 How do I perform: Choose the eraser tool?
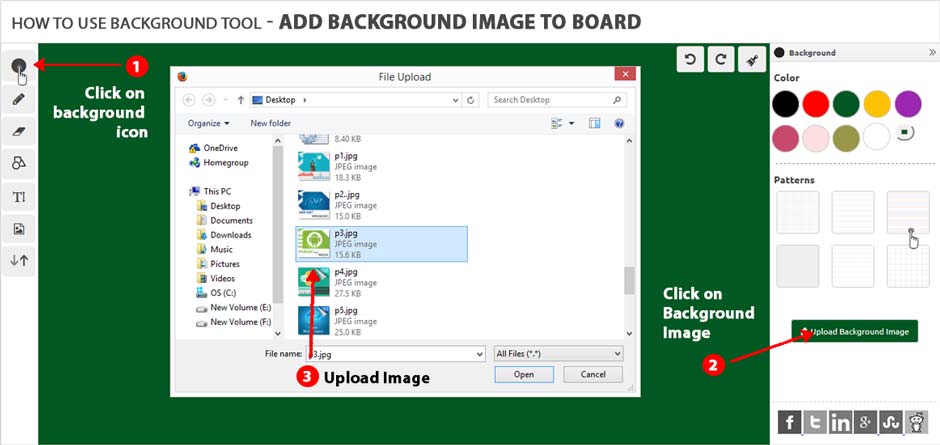point(19,131)
